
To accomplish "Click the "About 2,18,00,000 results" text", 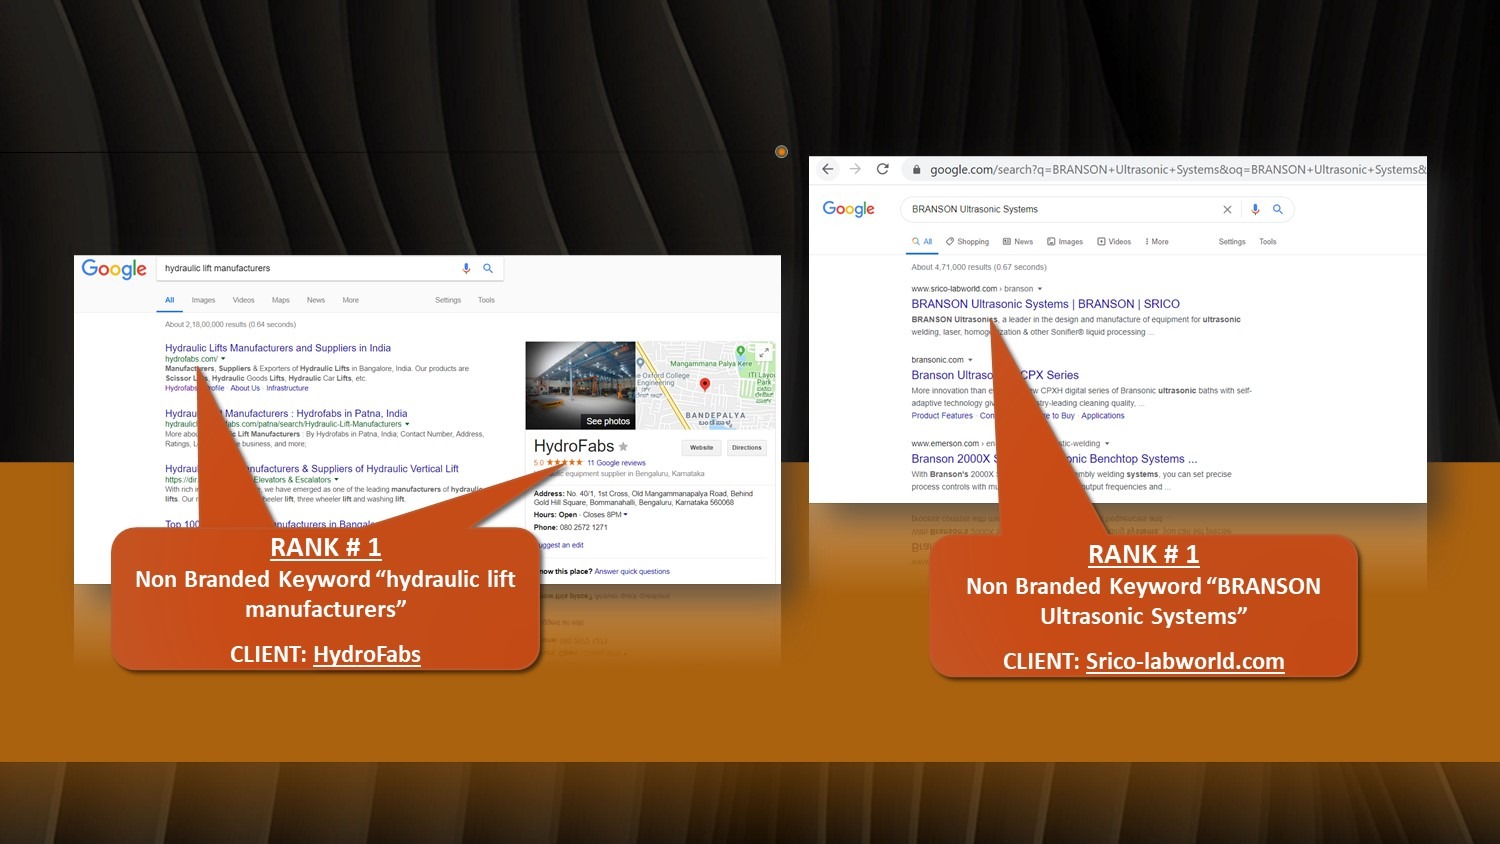I will [230, 324].
